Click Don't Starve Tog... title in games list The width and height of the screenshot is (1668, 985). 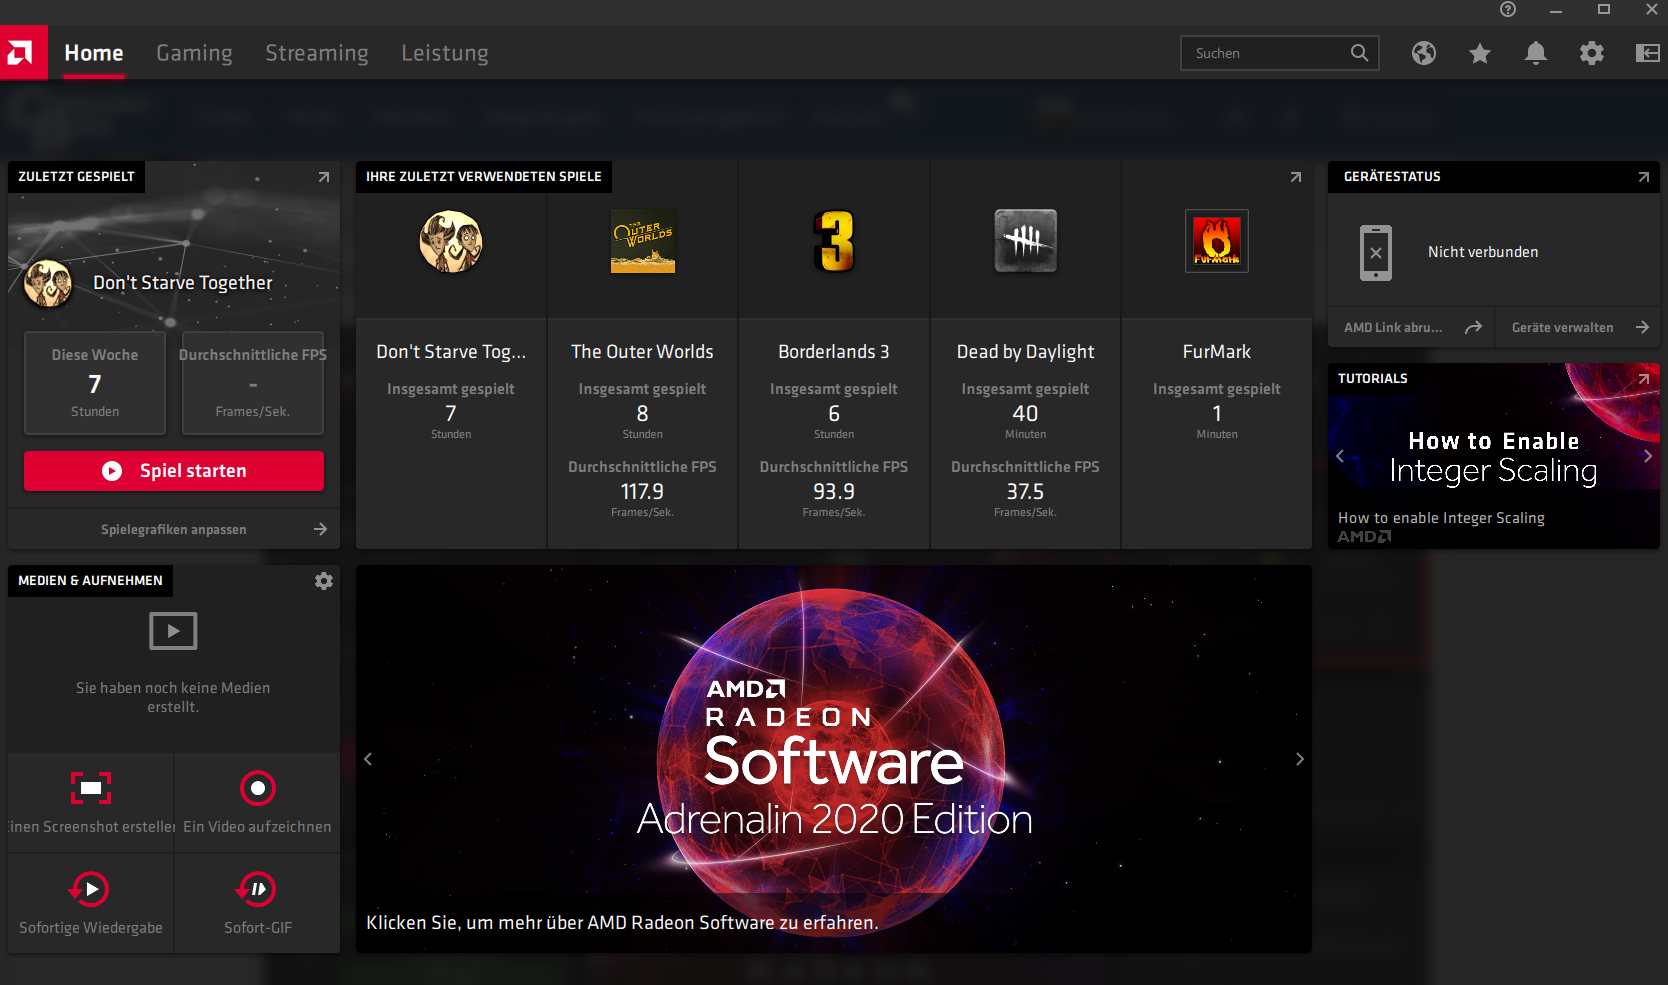(x=451, y=352)
